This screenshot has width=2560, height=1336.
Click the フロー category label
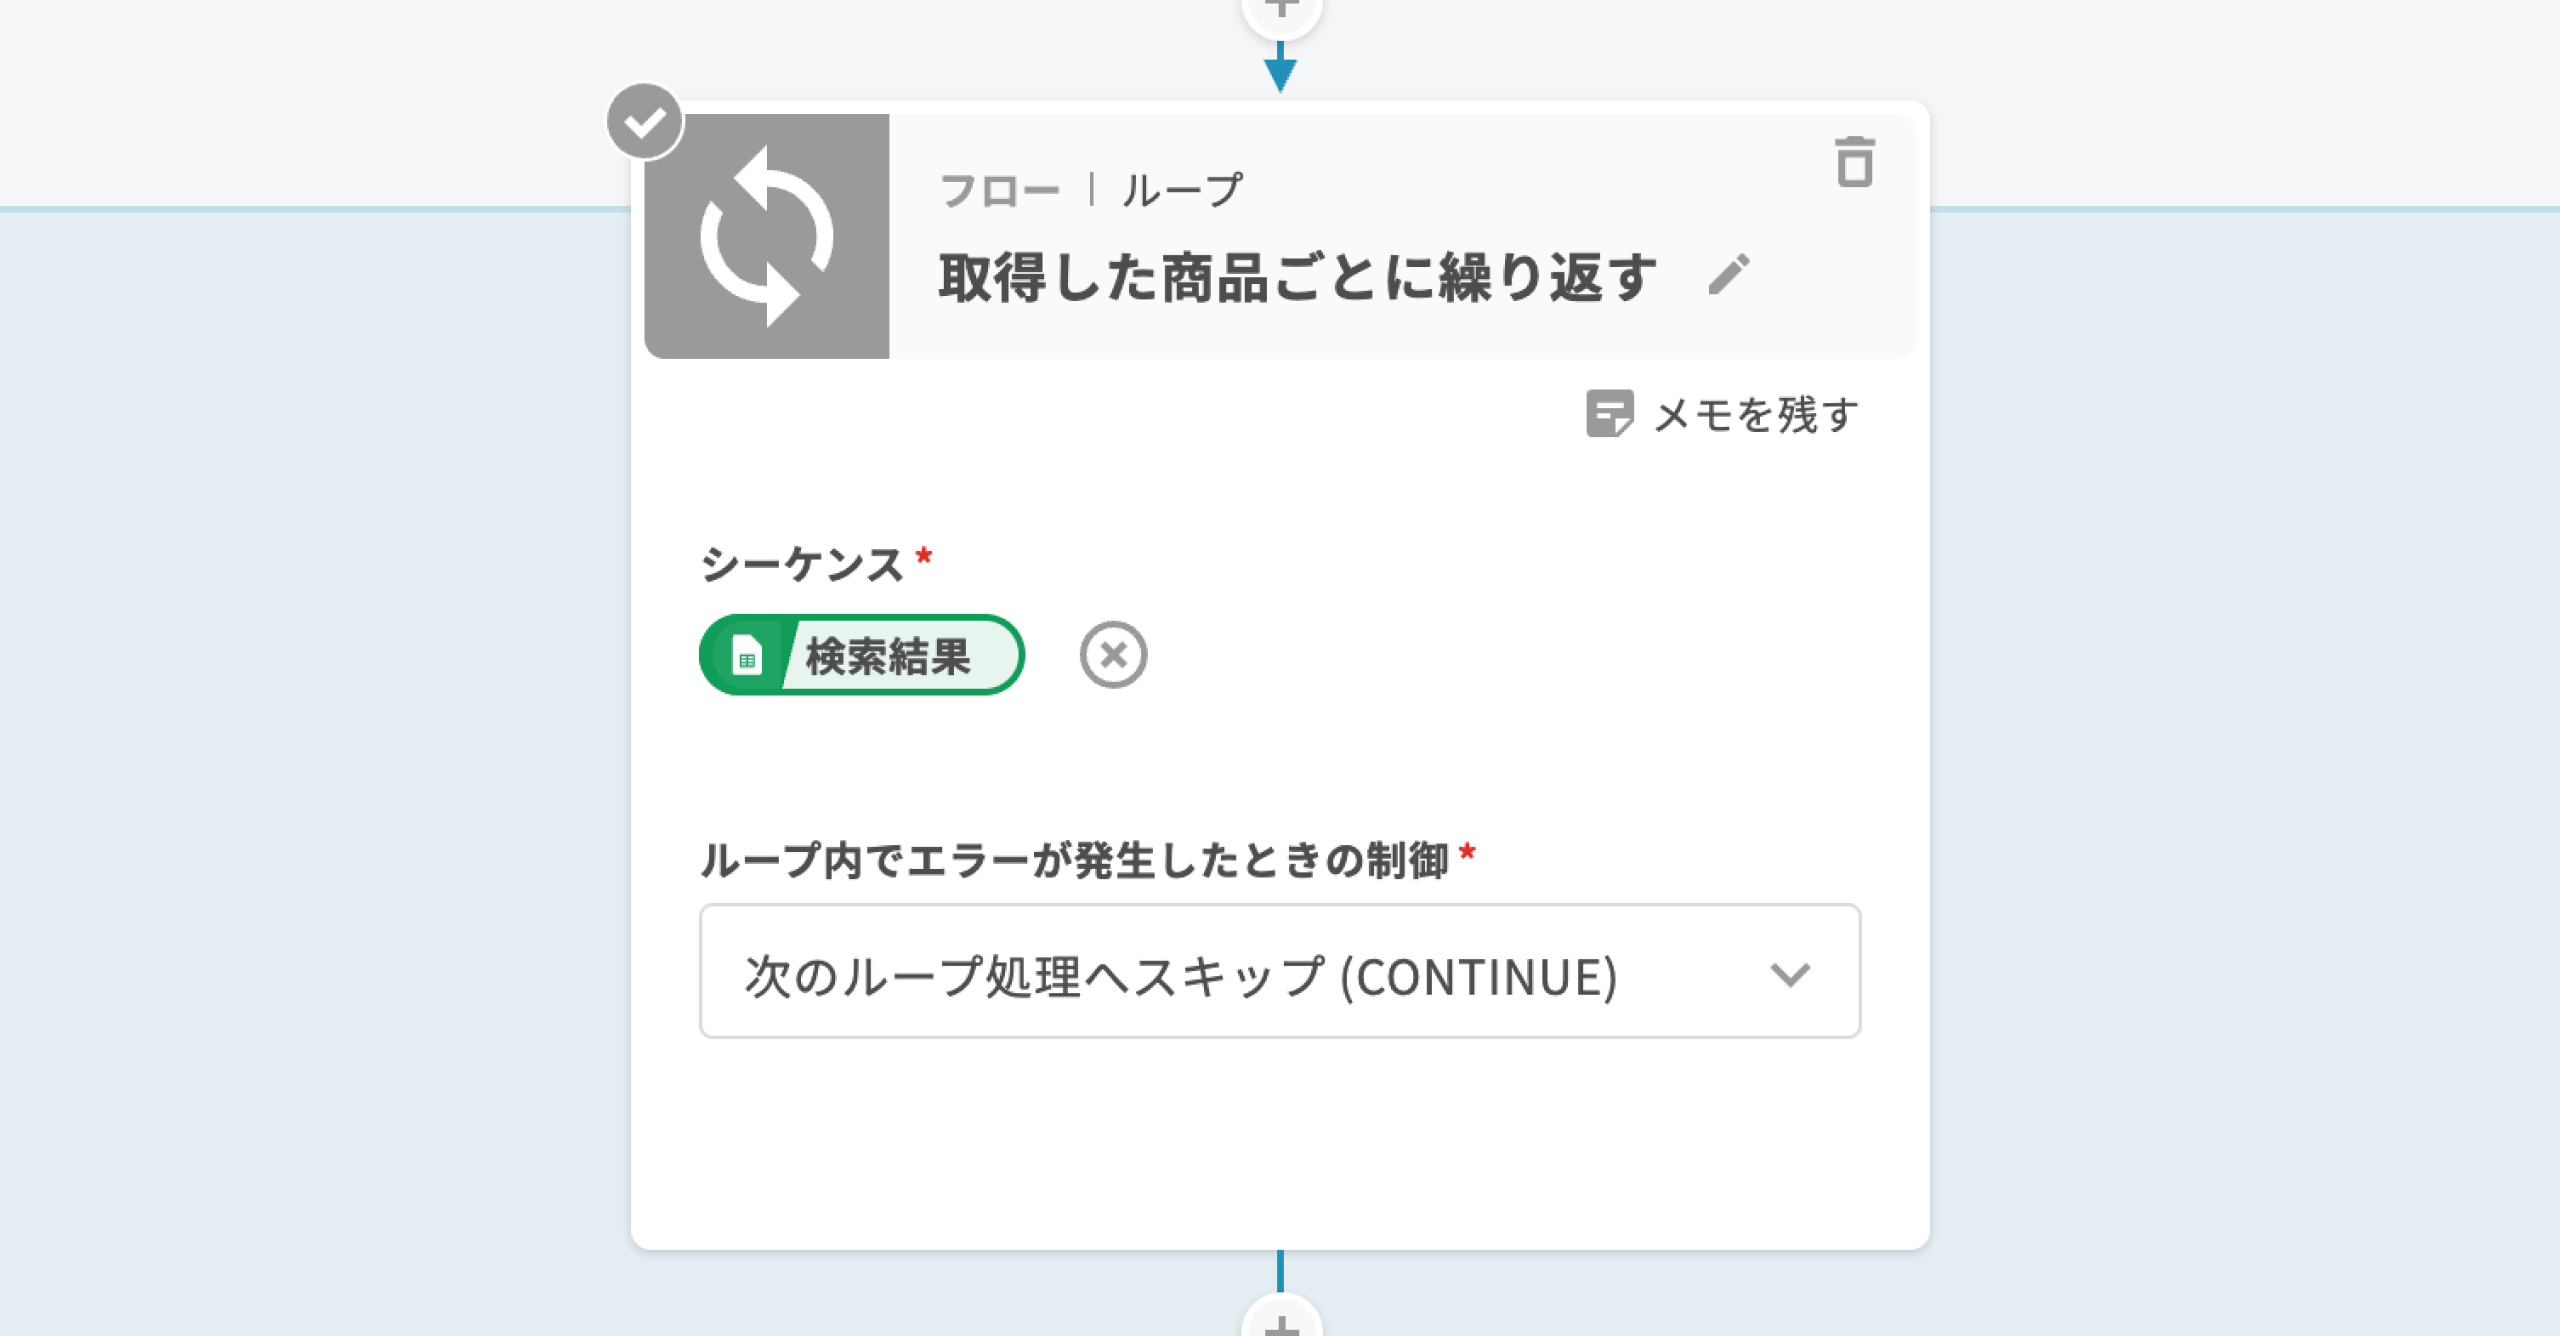[999, 190]
